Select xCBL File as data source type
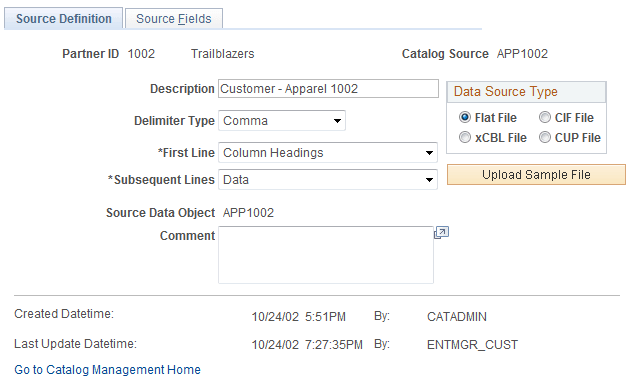 pyautogui.click(x=465, y=137)
